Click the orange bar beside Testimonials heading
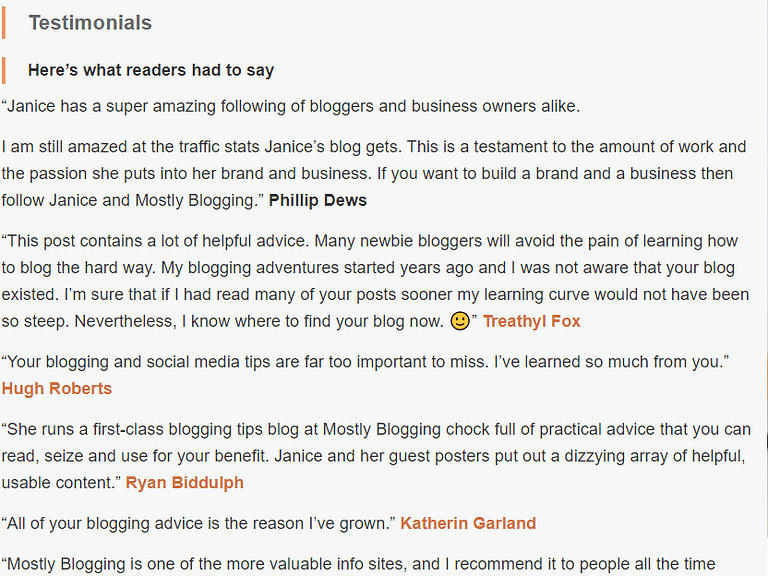Image resolution: width=768 pixels, height=576 pixels. click(x=5, y=22)
